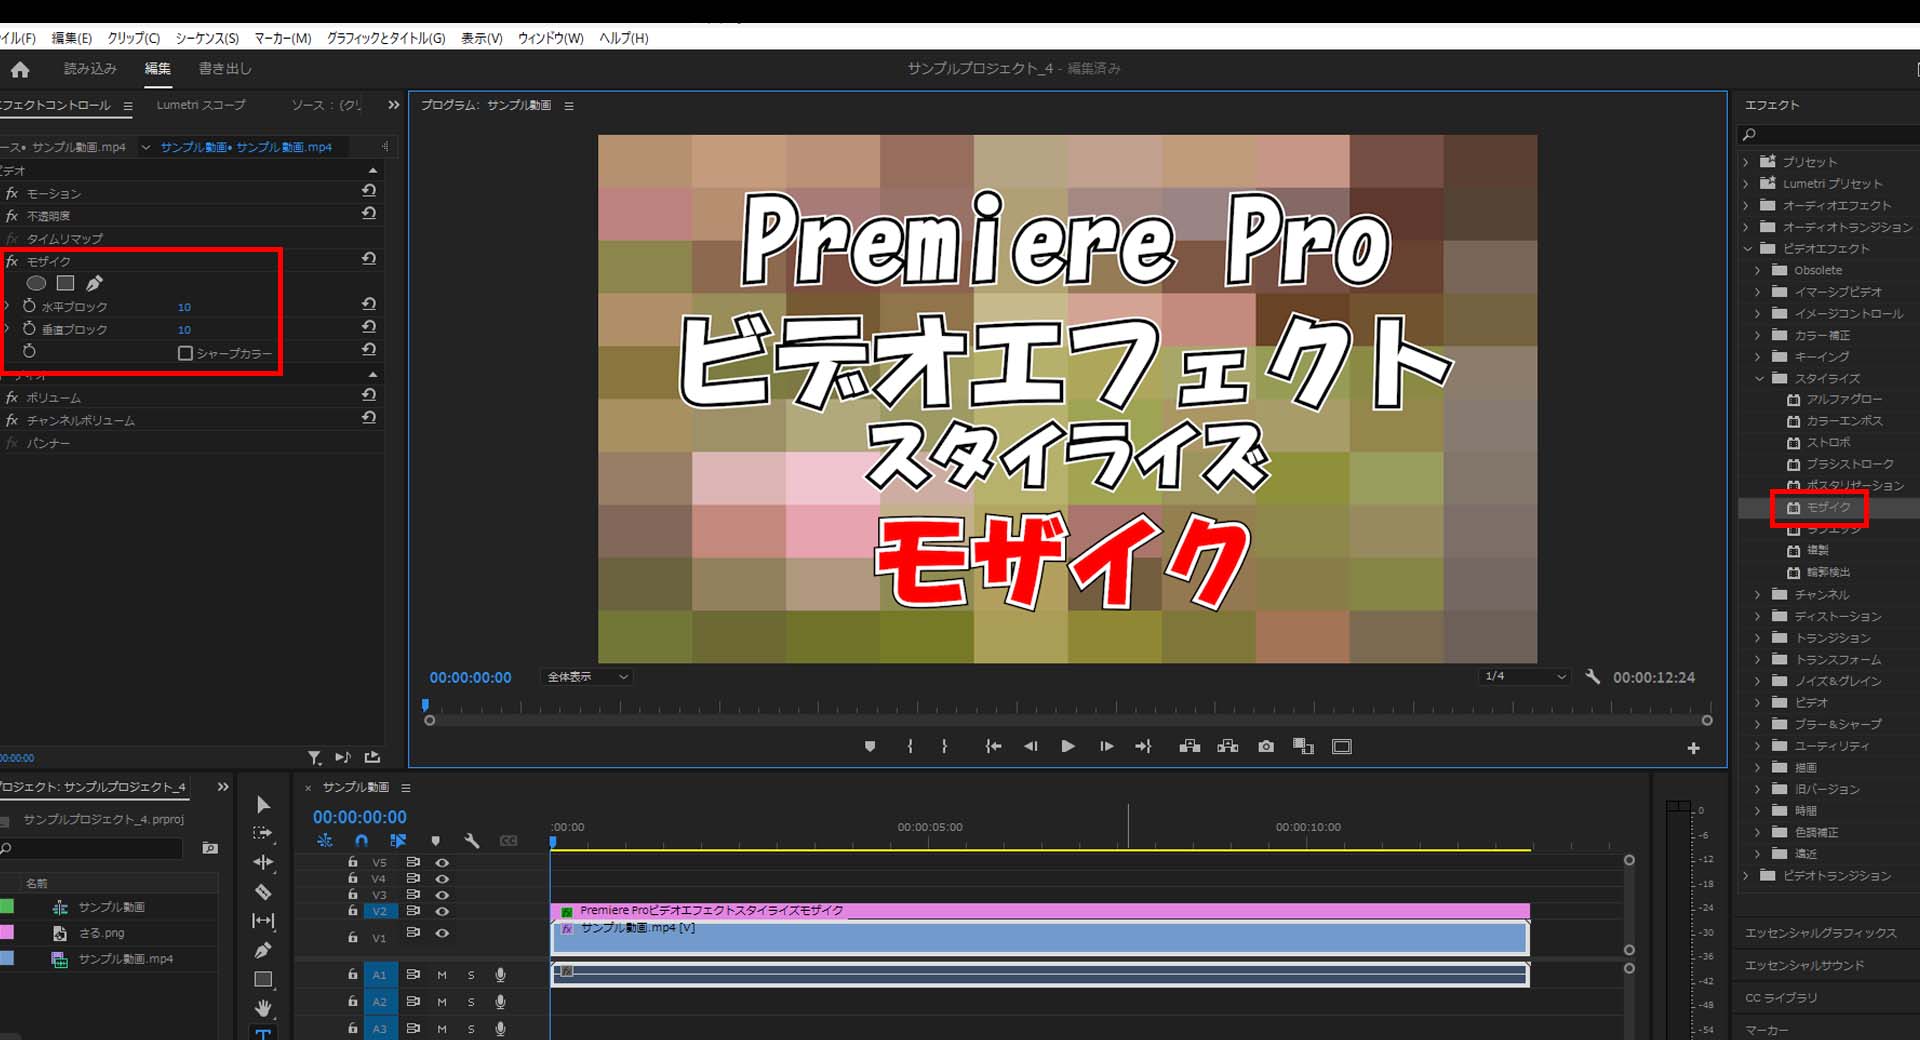Image resolution: width=1920 pixels, height=1040 pixels.
Task: Select the Pen tool in tools panel
Action: 263,950
